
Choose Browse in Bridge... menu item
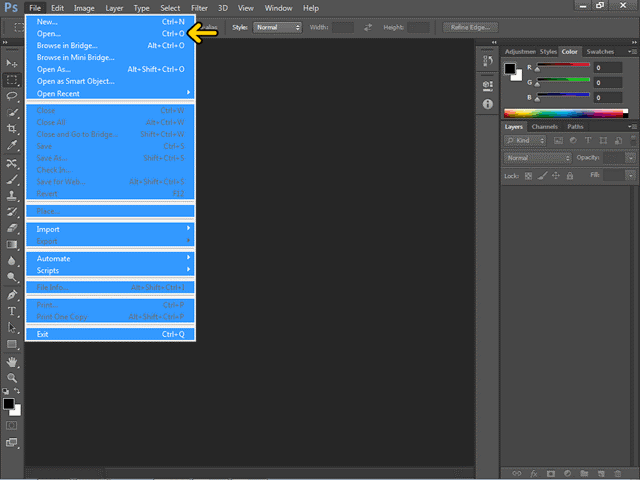[110, 45]
